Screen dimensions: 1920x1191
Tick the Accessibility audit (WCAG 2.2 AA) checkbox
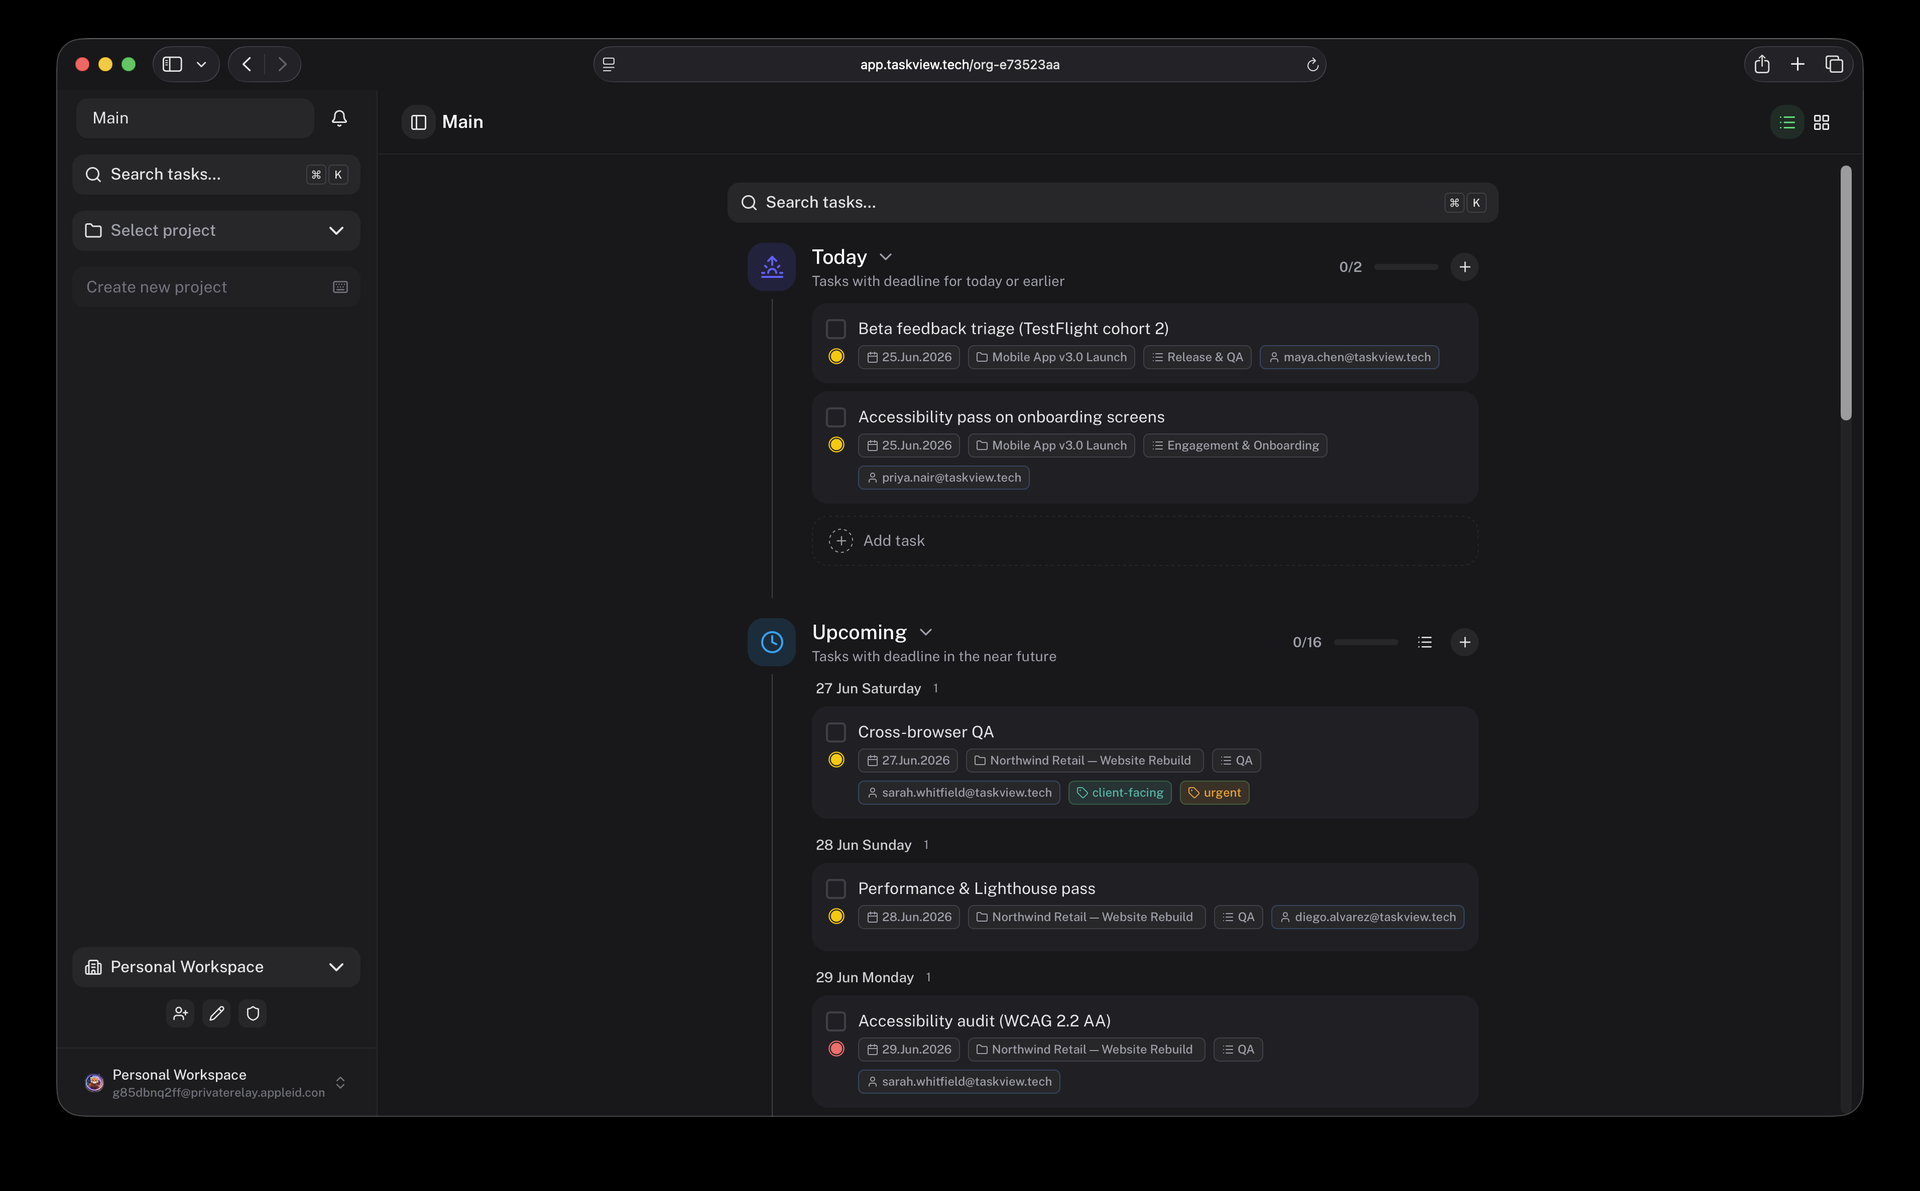[x=836, y=1021]
